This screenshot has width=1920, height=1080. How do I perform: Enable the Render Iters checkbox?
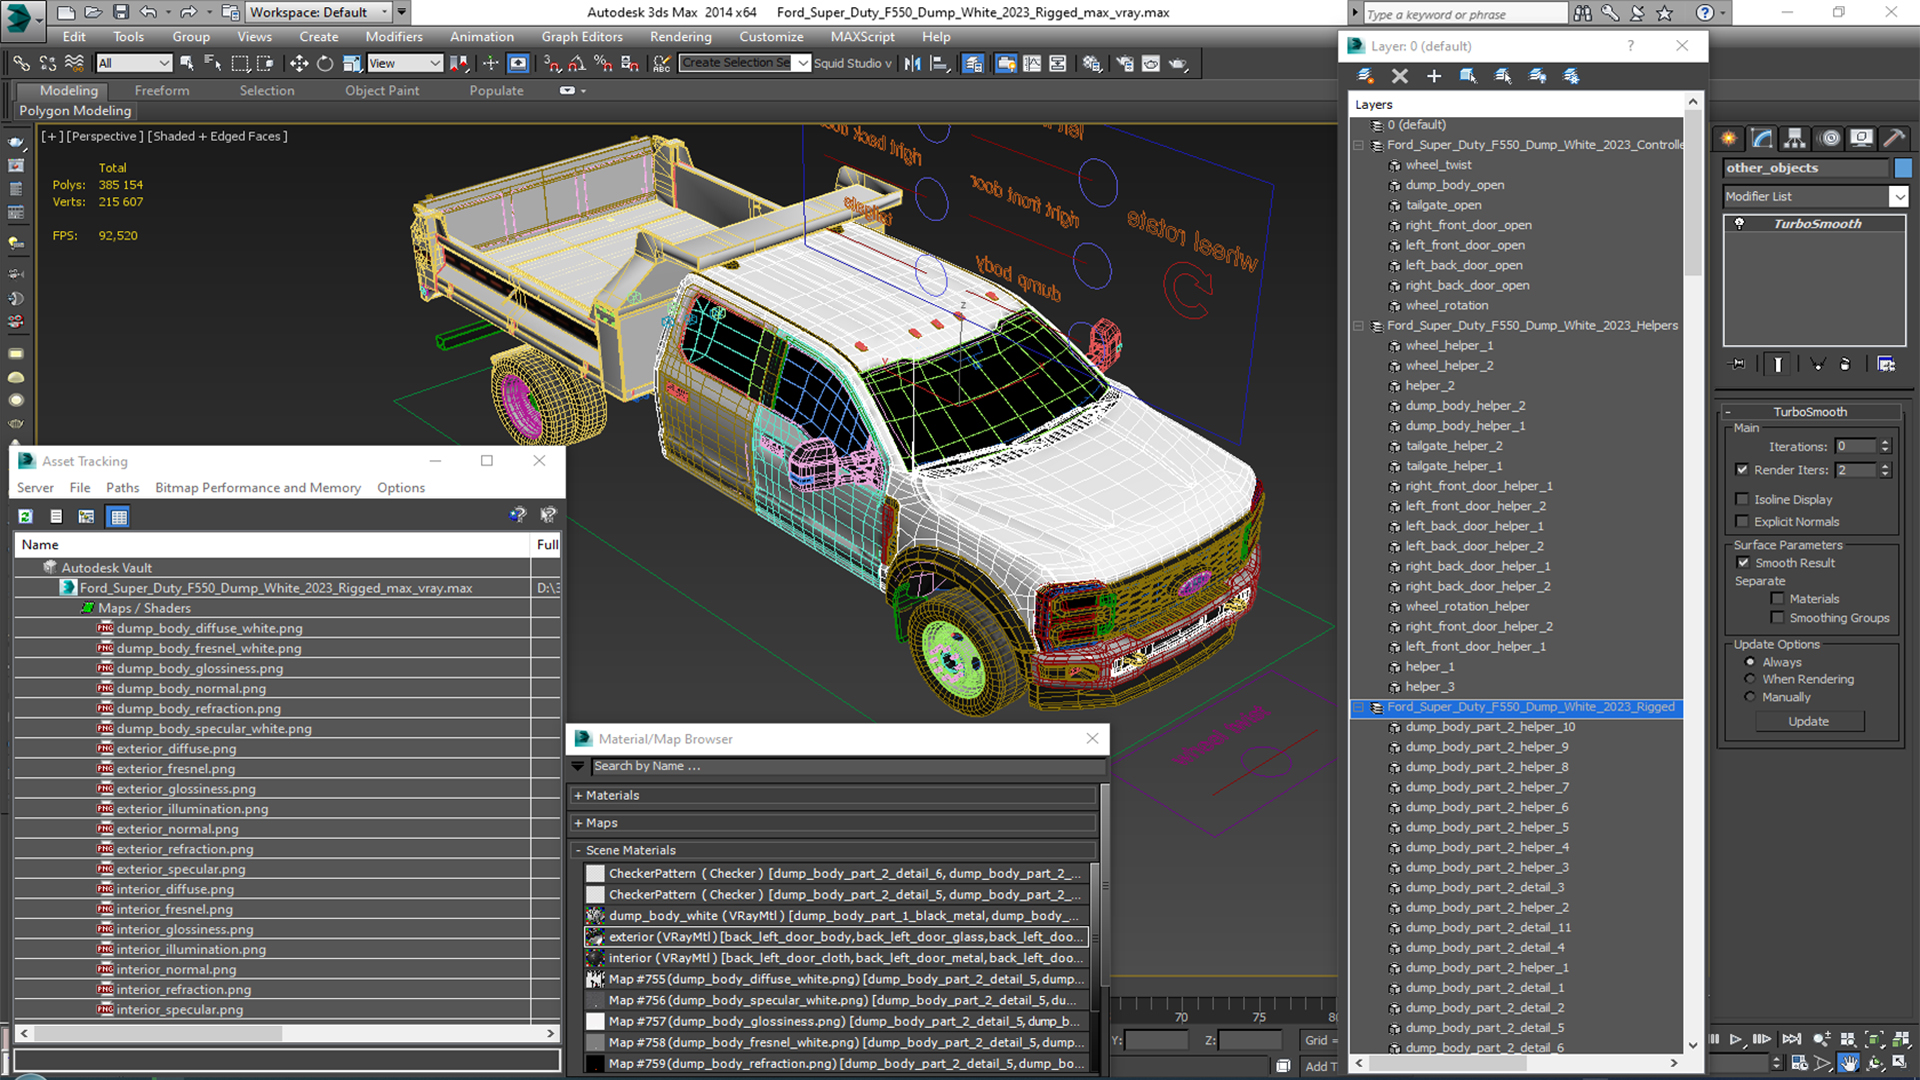coord(1742,470)
